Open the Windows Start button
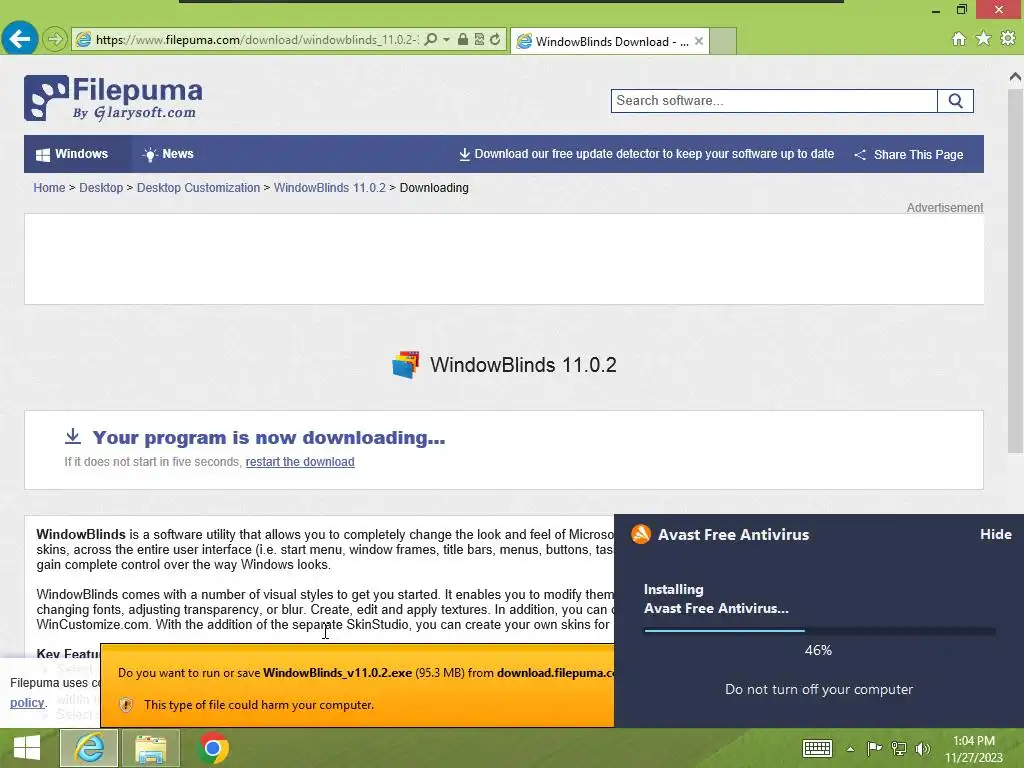 tap(27, 748)
